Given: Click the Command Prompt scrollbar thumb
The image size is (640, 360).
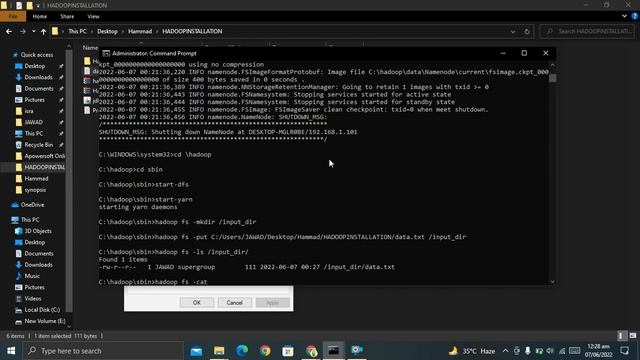Looking at the screenshot, I should [x=553, y=78].
